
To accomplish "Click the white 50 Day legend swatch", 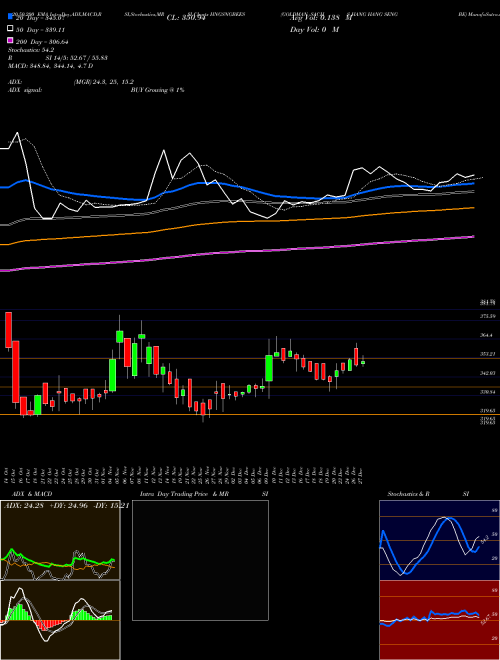I will (x=10, y=28).
